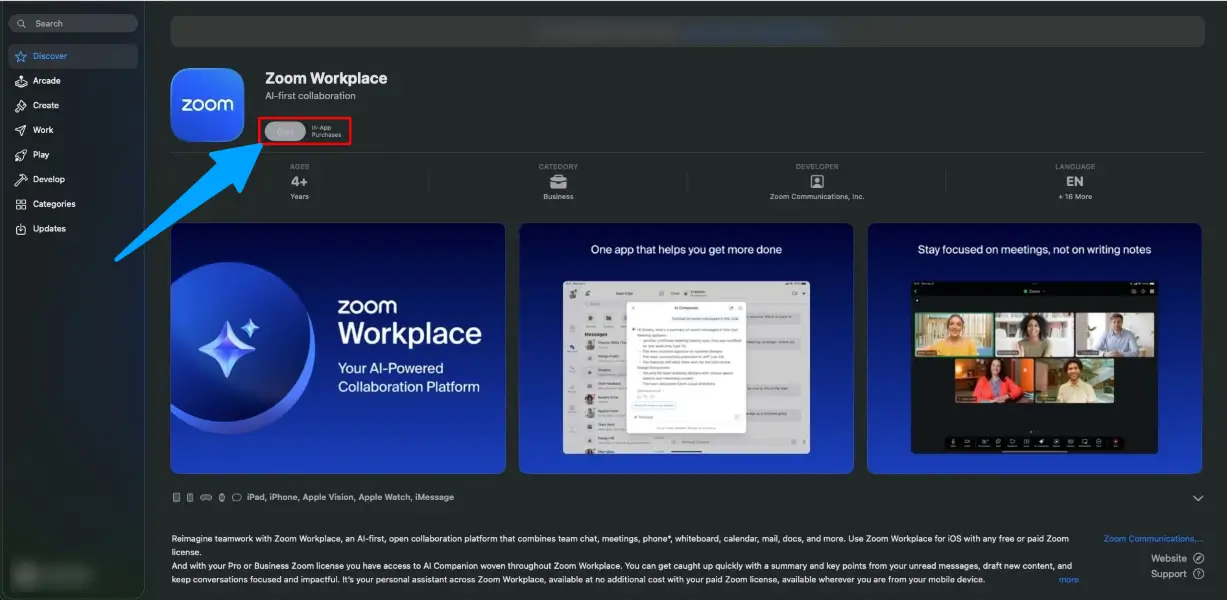
Task: Select the Create sidebar icon
Action: tap(43, 105)
